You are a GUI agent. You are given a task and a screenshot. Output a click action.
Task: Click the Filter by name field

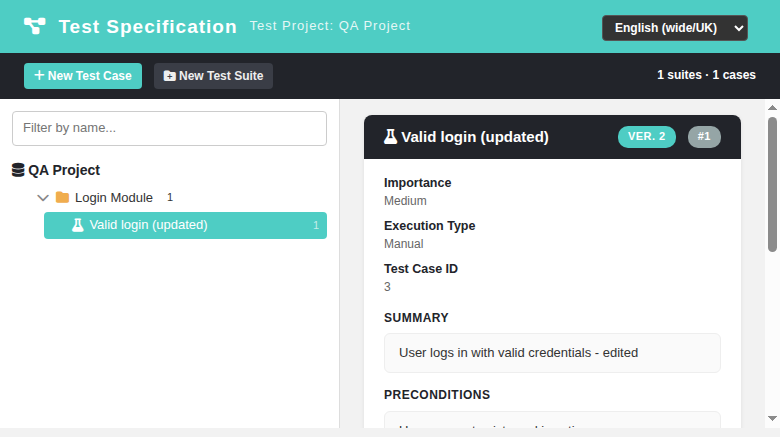pyautogui.click(x=169, y=128)
